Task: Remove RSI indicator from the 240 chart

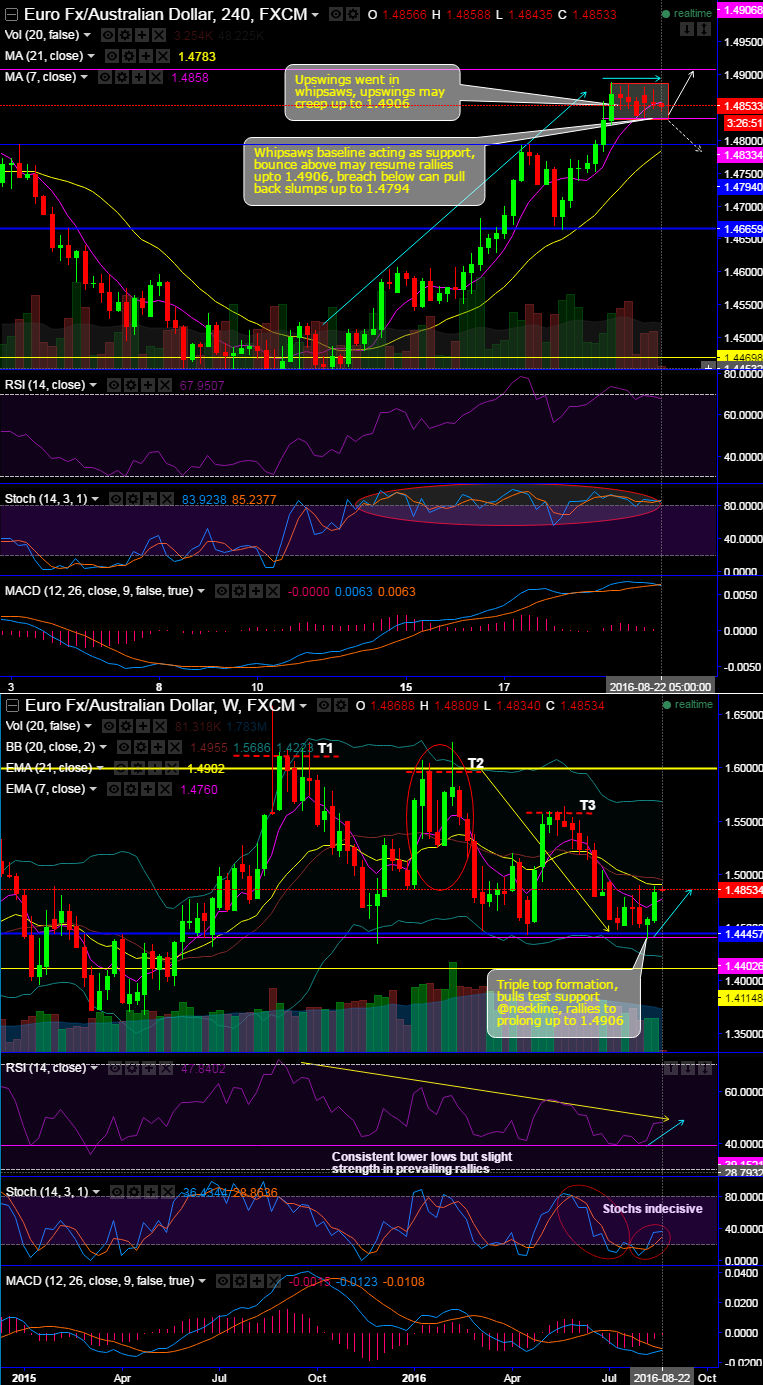Action: pos(163,384)
